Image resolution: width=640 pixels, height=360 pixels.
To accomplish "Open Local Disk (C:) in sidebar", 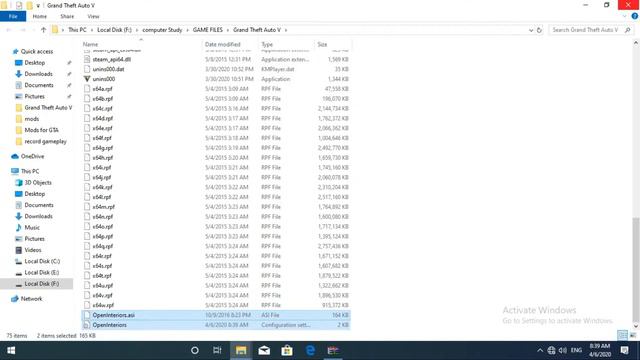I will coord(42,261).
